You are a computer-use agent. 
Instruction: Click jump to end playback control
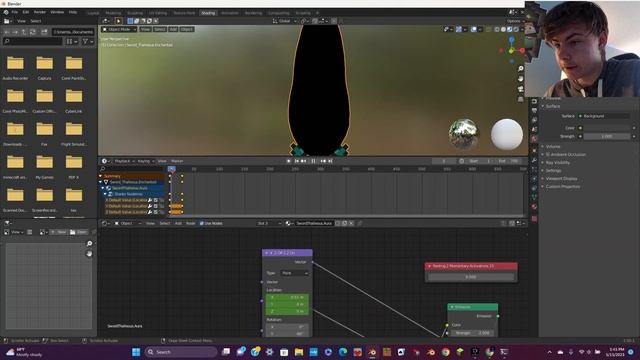330,161
